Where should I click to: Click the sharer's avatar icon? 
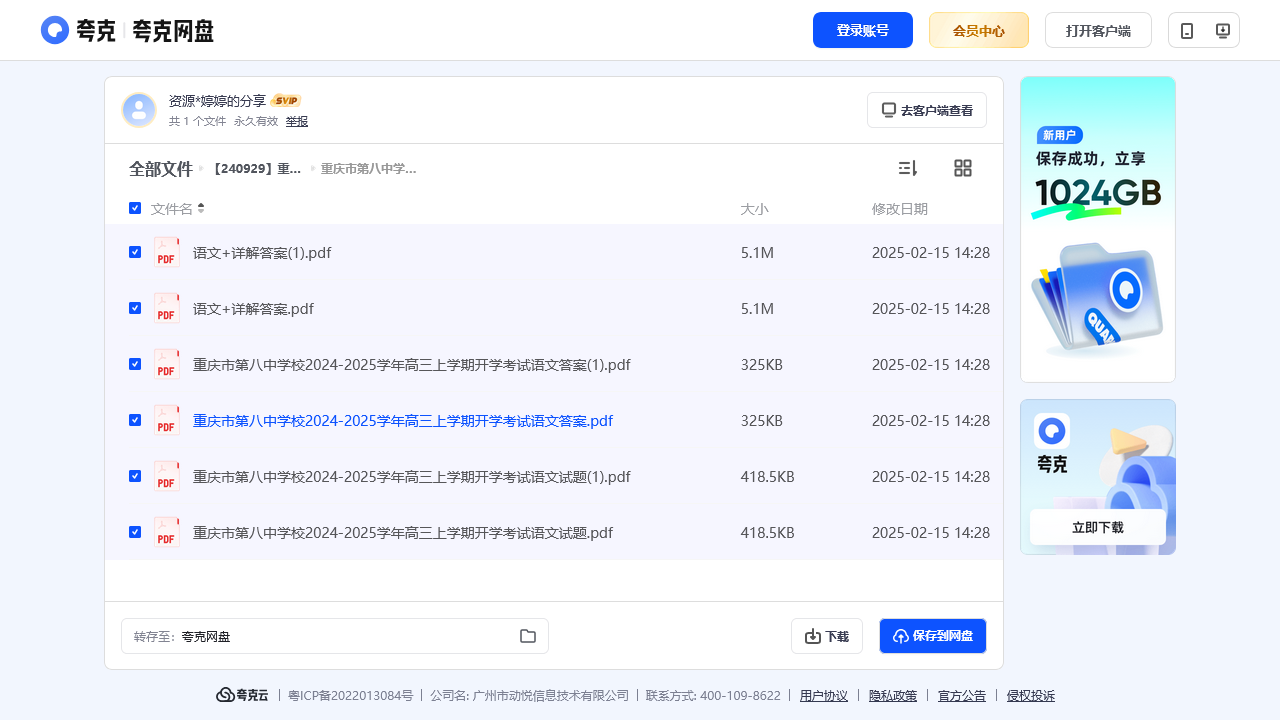139,110
